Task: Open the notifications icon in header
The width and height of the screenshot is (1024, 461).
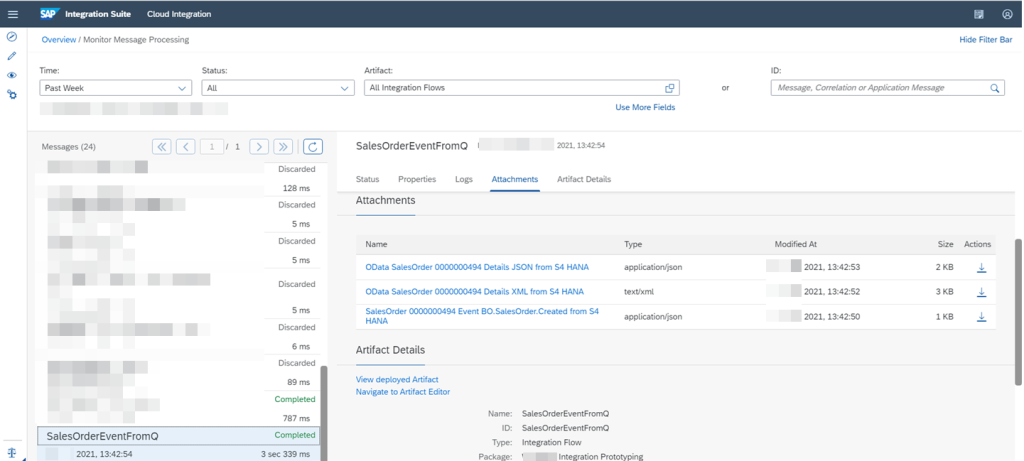Action: point(978,14)
